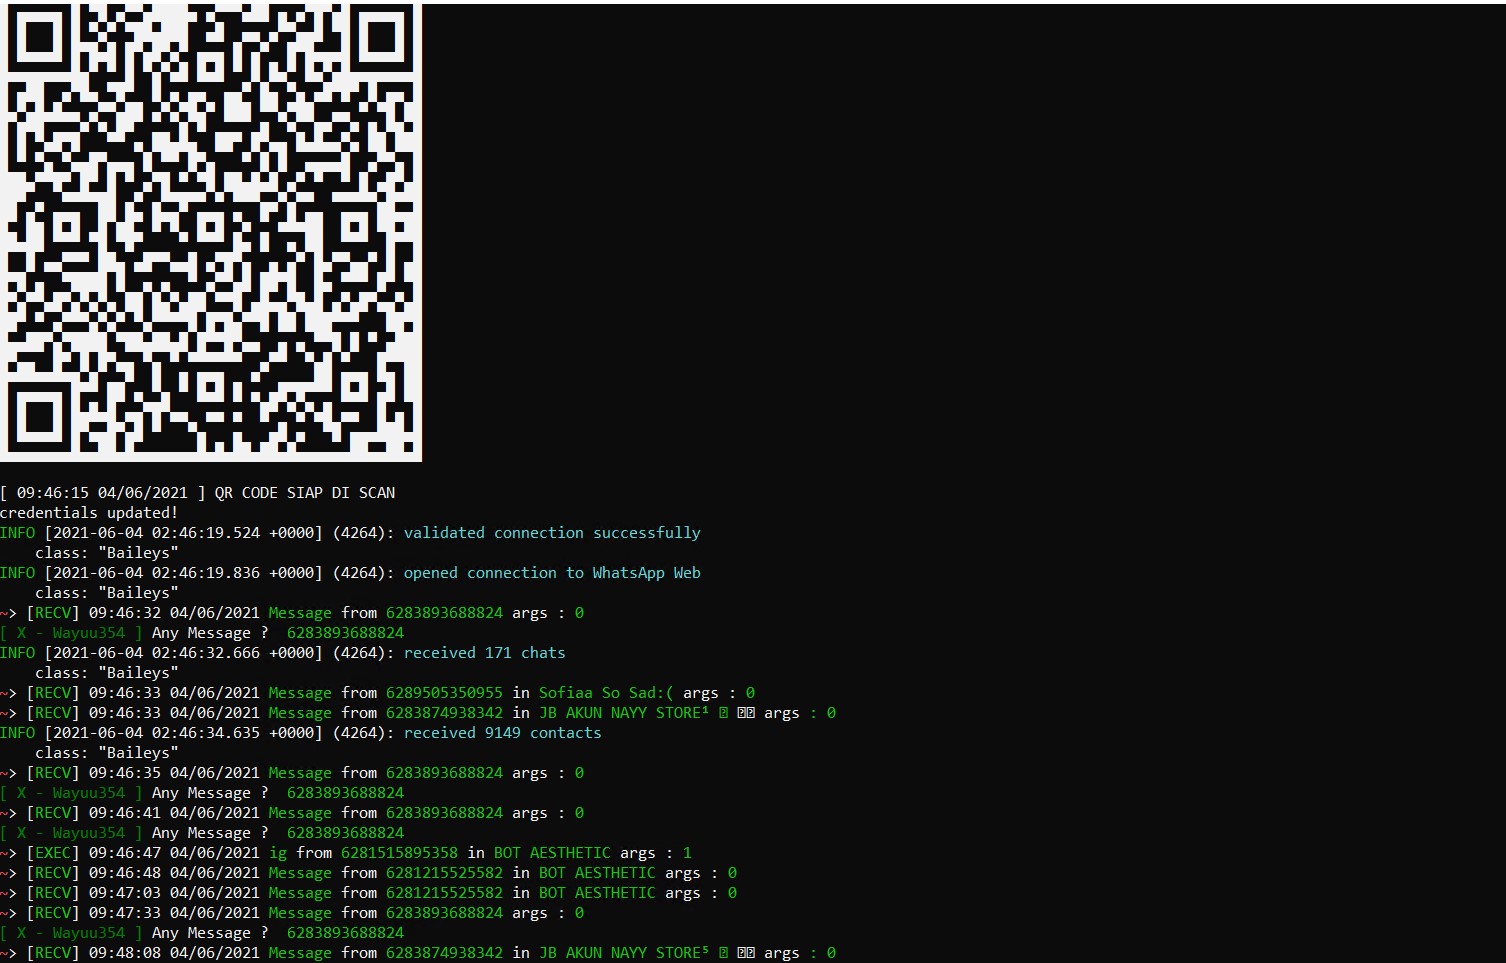Click the "credentials updated!" line
Viewport: 1506px width, 963px height.
[89, 513]
